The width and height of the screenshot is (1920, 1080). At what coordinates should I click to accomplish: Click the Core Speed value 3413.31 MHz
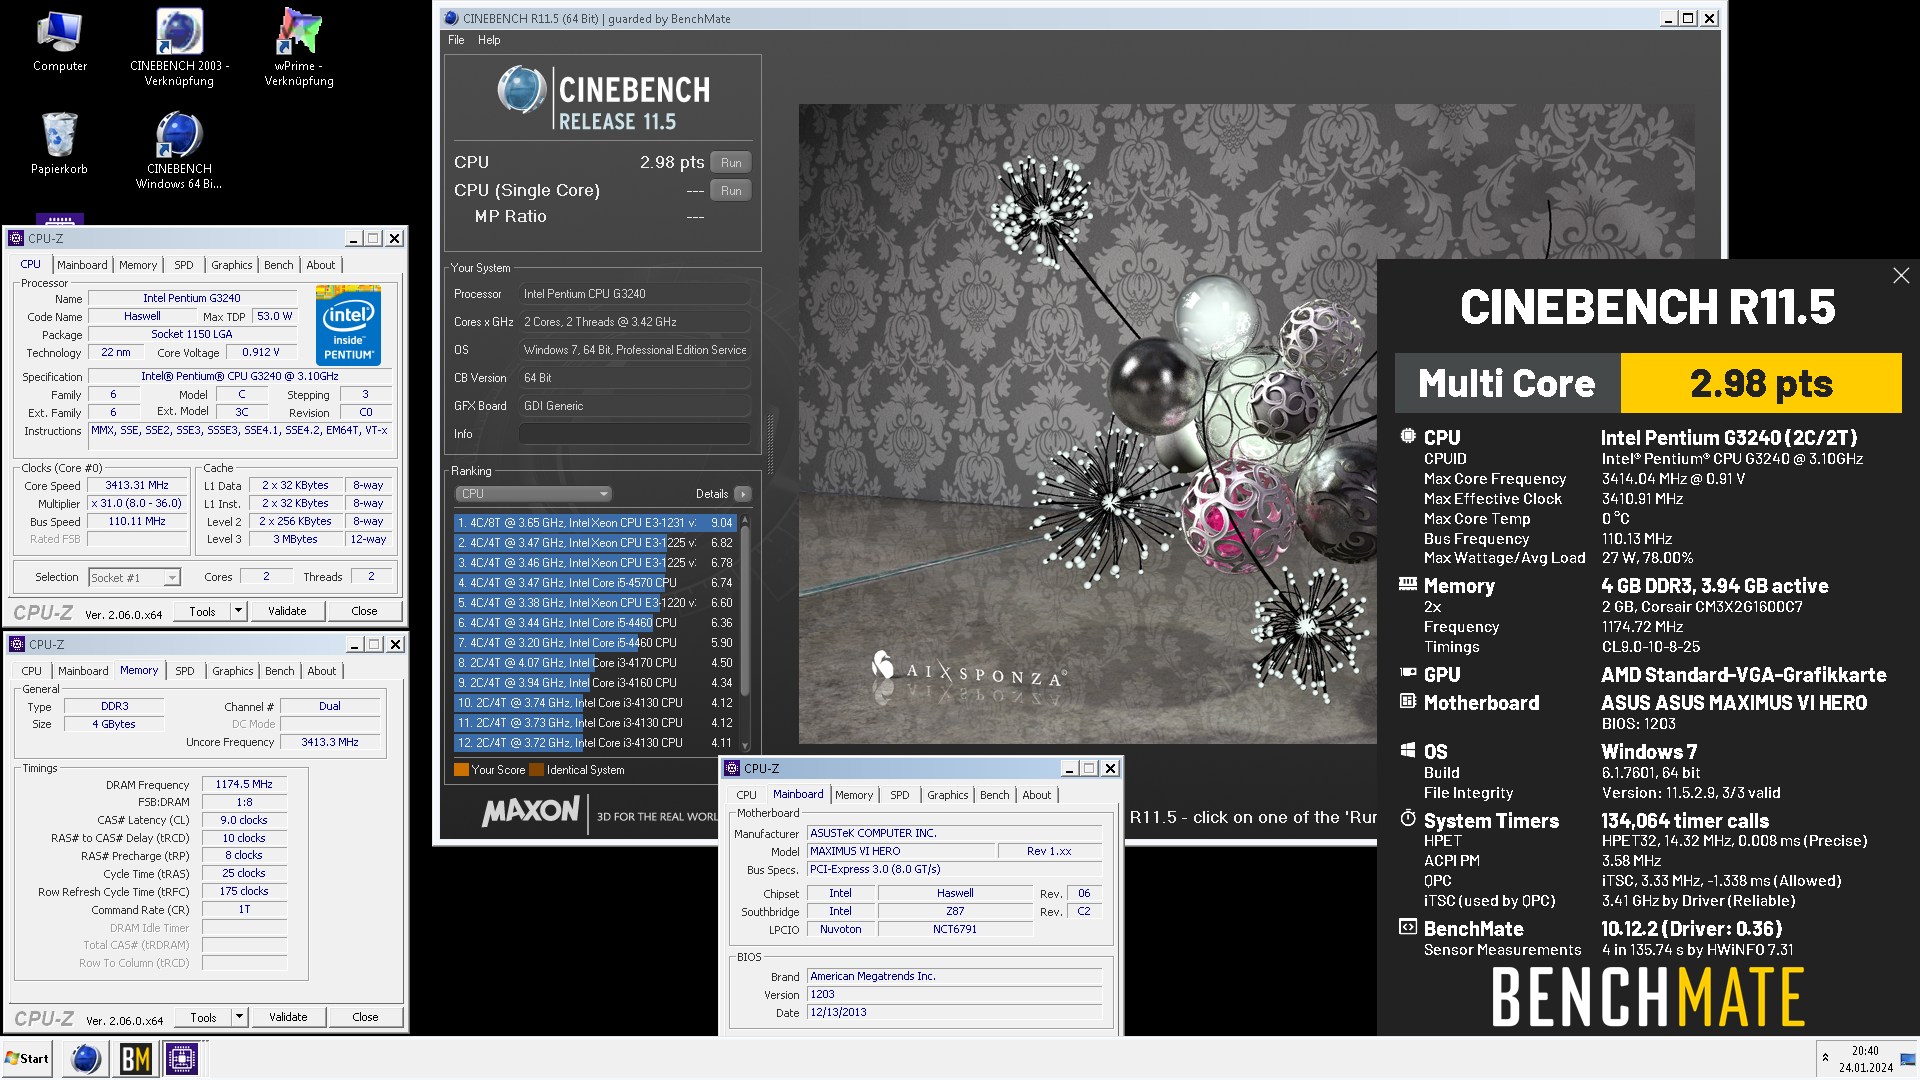tap(137, 485)
